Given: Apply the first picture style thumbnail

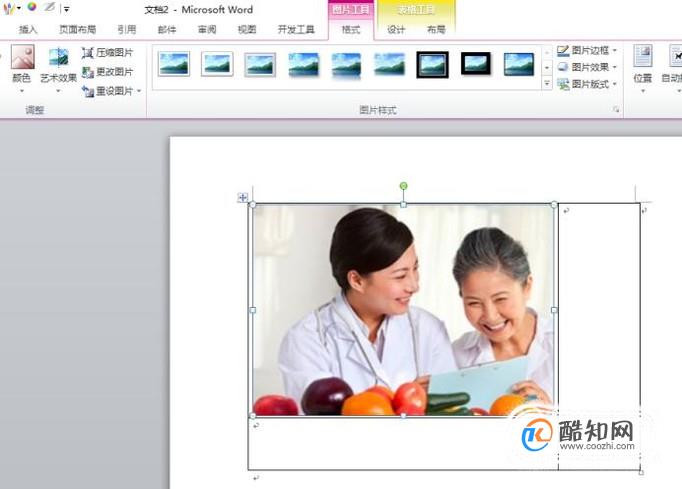Looking at the screenshot, I should pos(174,64).
